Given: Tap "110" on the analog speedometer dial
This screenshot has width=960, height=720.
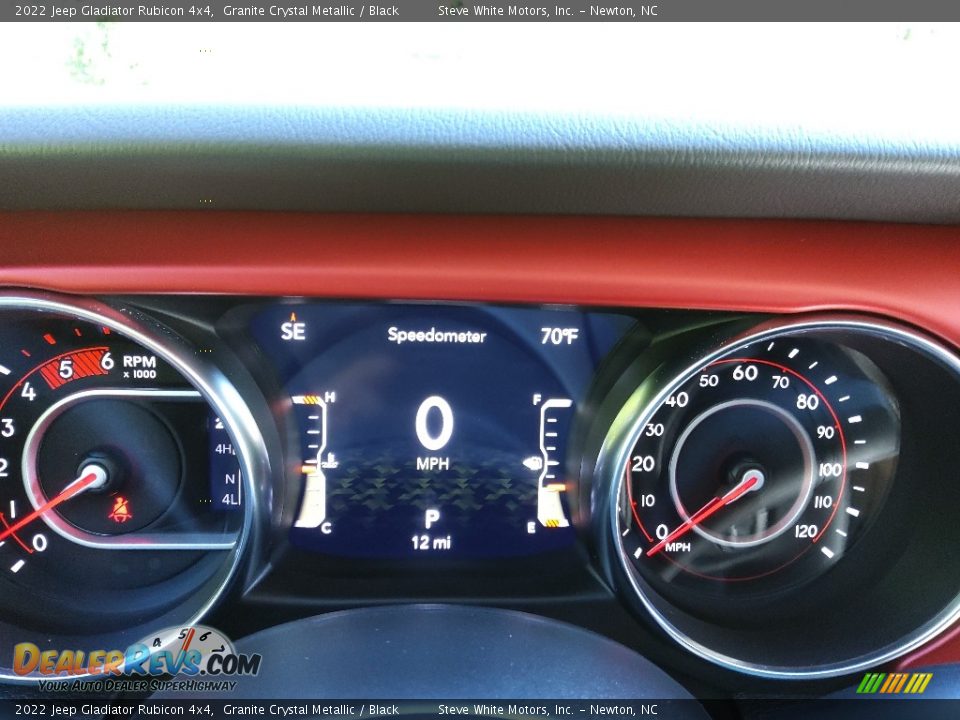Looking at the screenshot, I should coord(823,502).
